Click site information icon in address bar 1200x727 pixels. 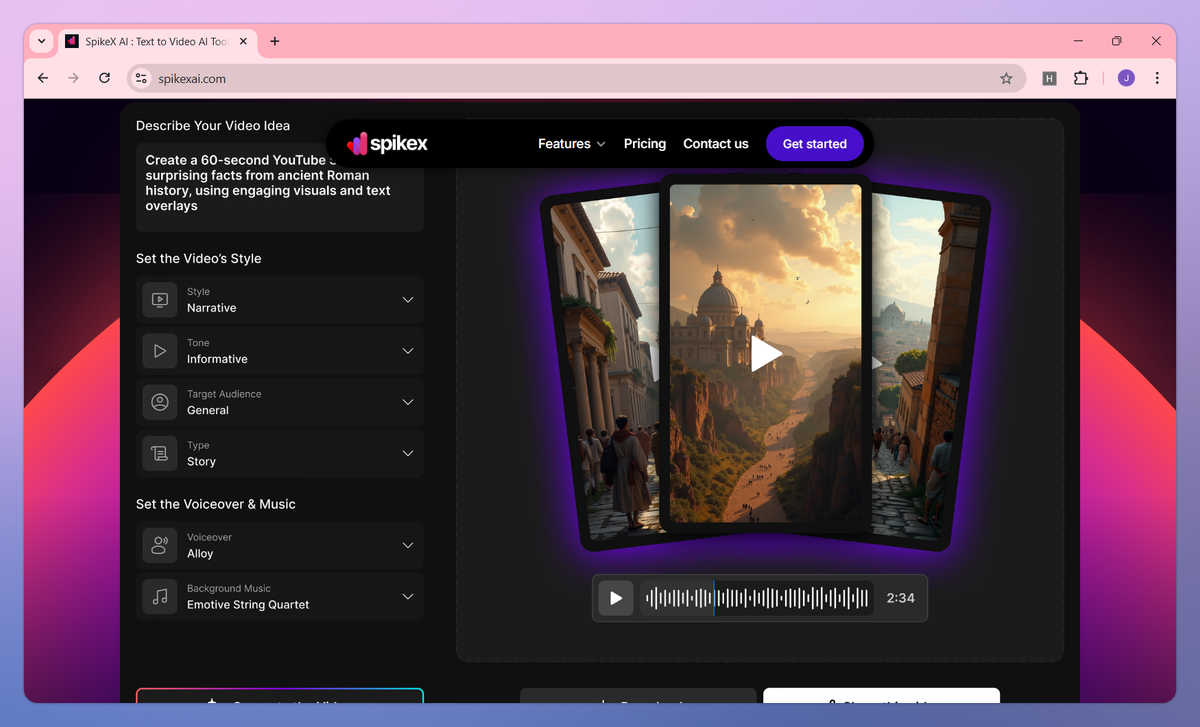(x=142, y=78)
